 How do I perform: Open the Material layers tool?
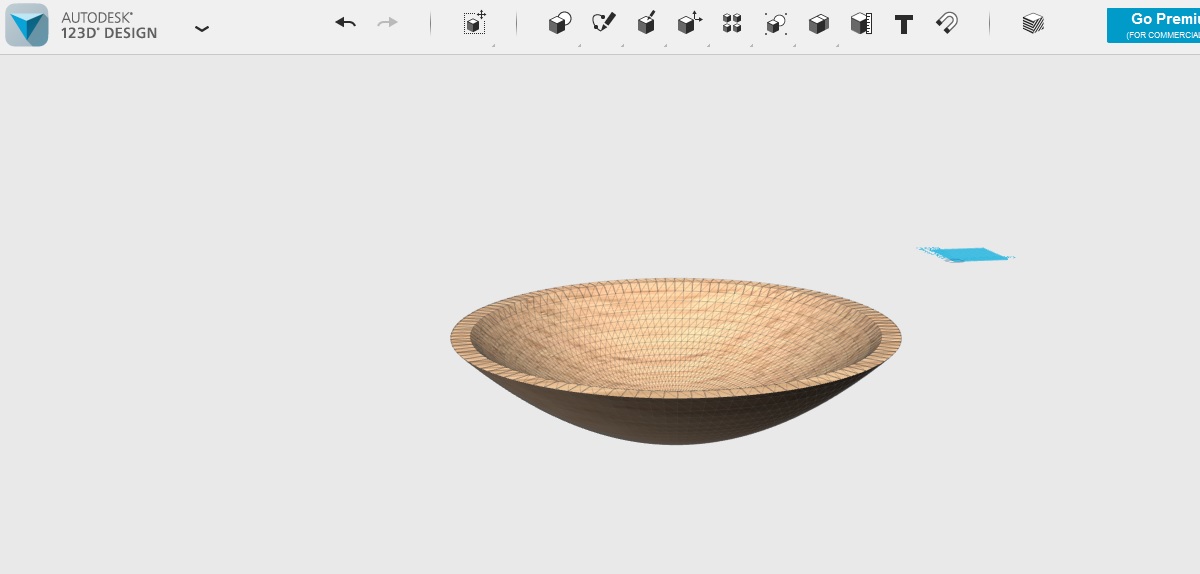pyautogui.click(x=1033, y=24)
